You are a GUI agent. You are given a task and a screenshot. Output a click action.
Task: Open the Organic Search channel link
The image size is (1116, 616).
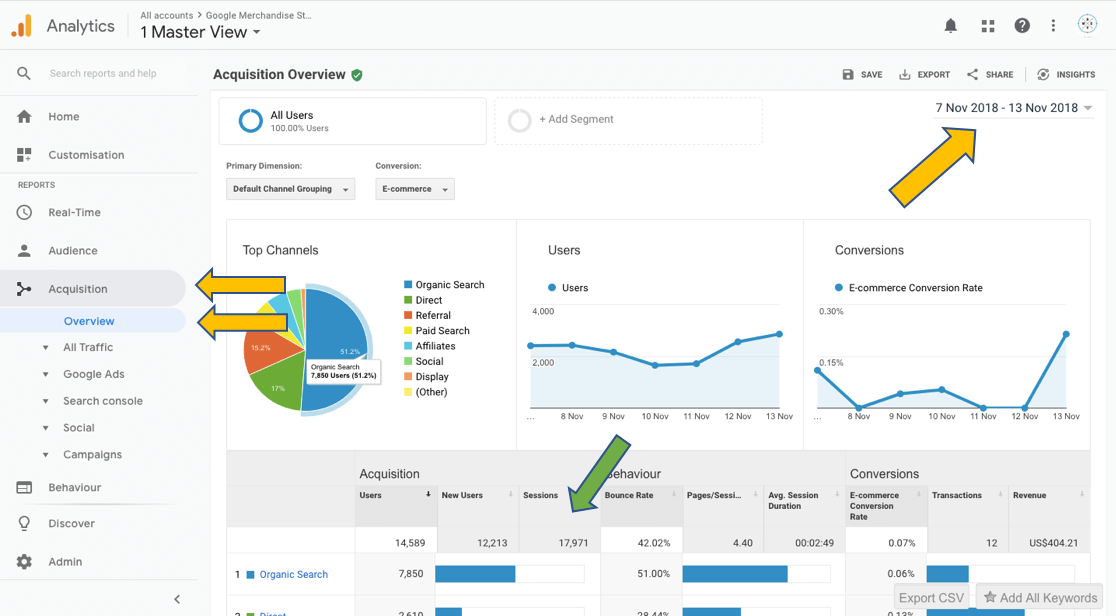(x=293, y=575)
